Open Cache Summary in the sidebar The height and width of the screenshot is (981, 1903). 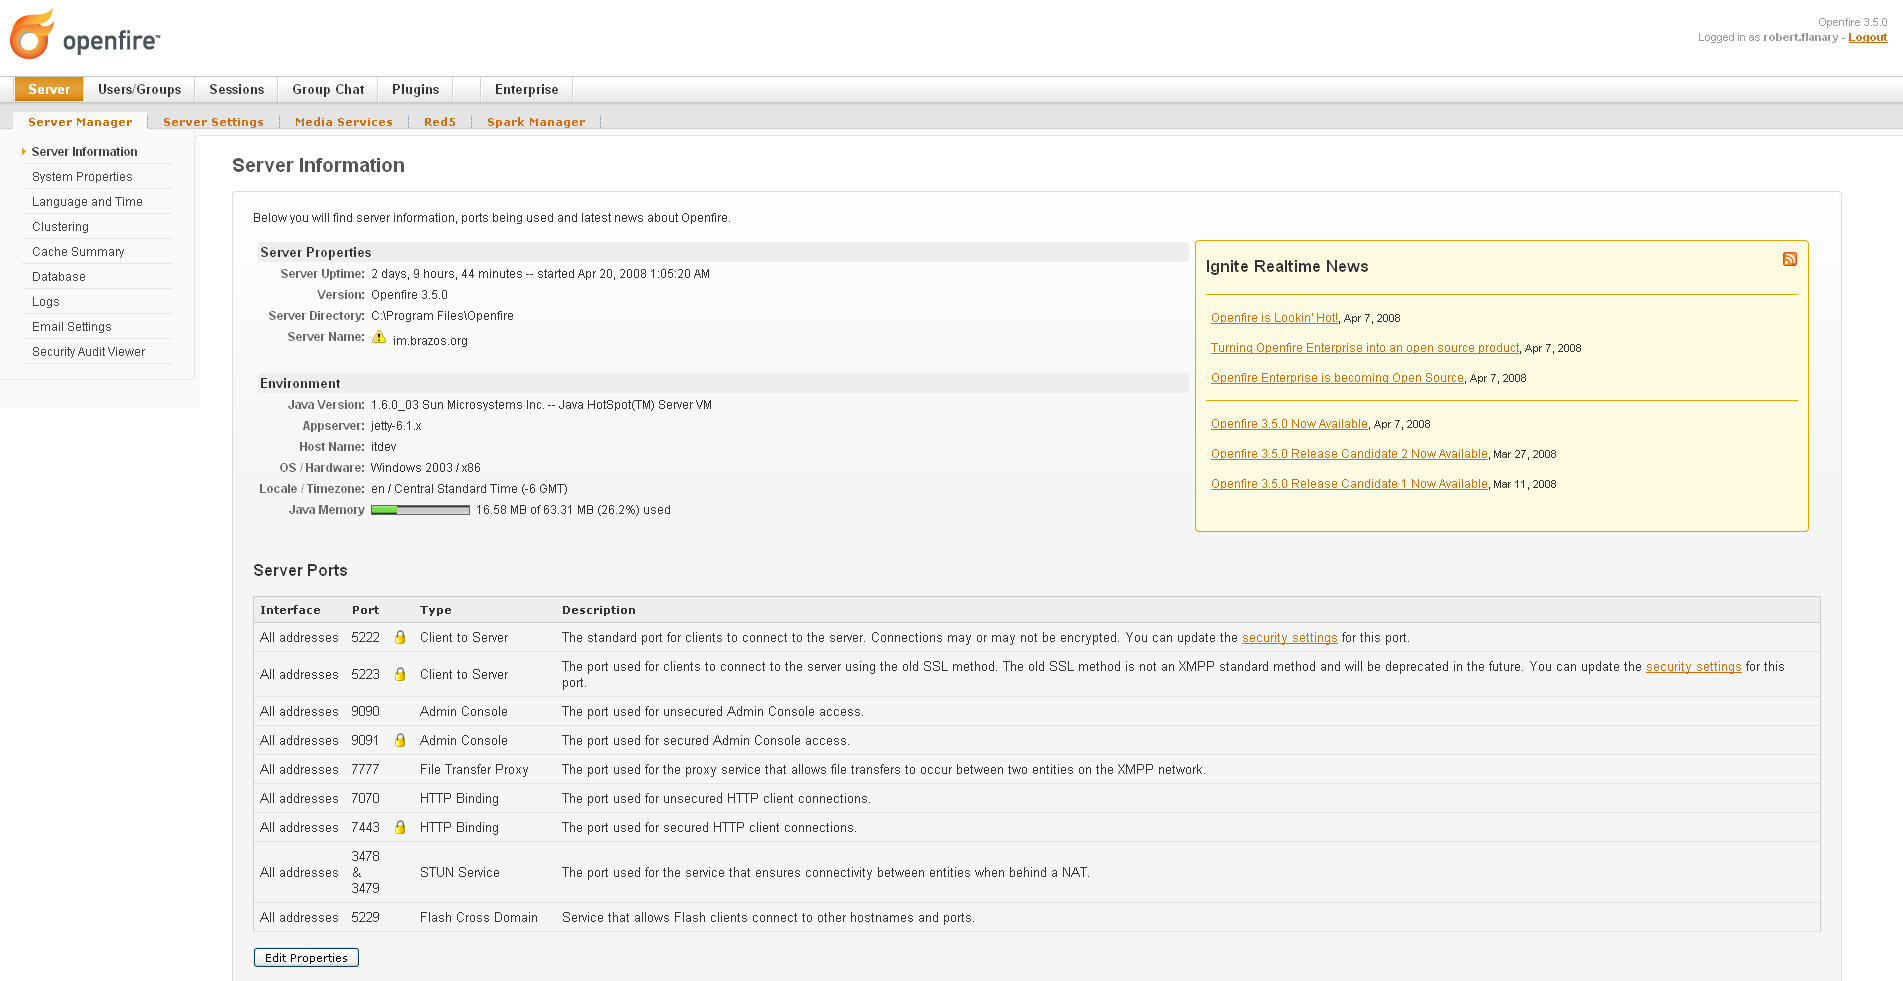(x=78, y=252)
